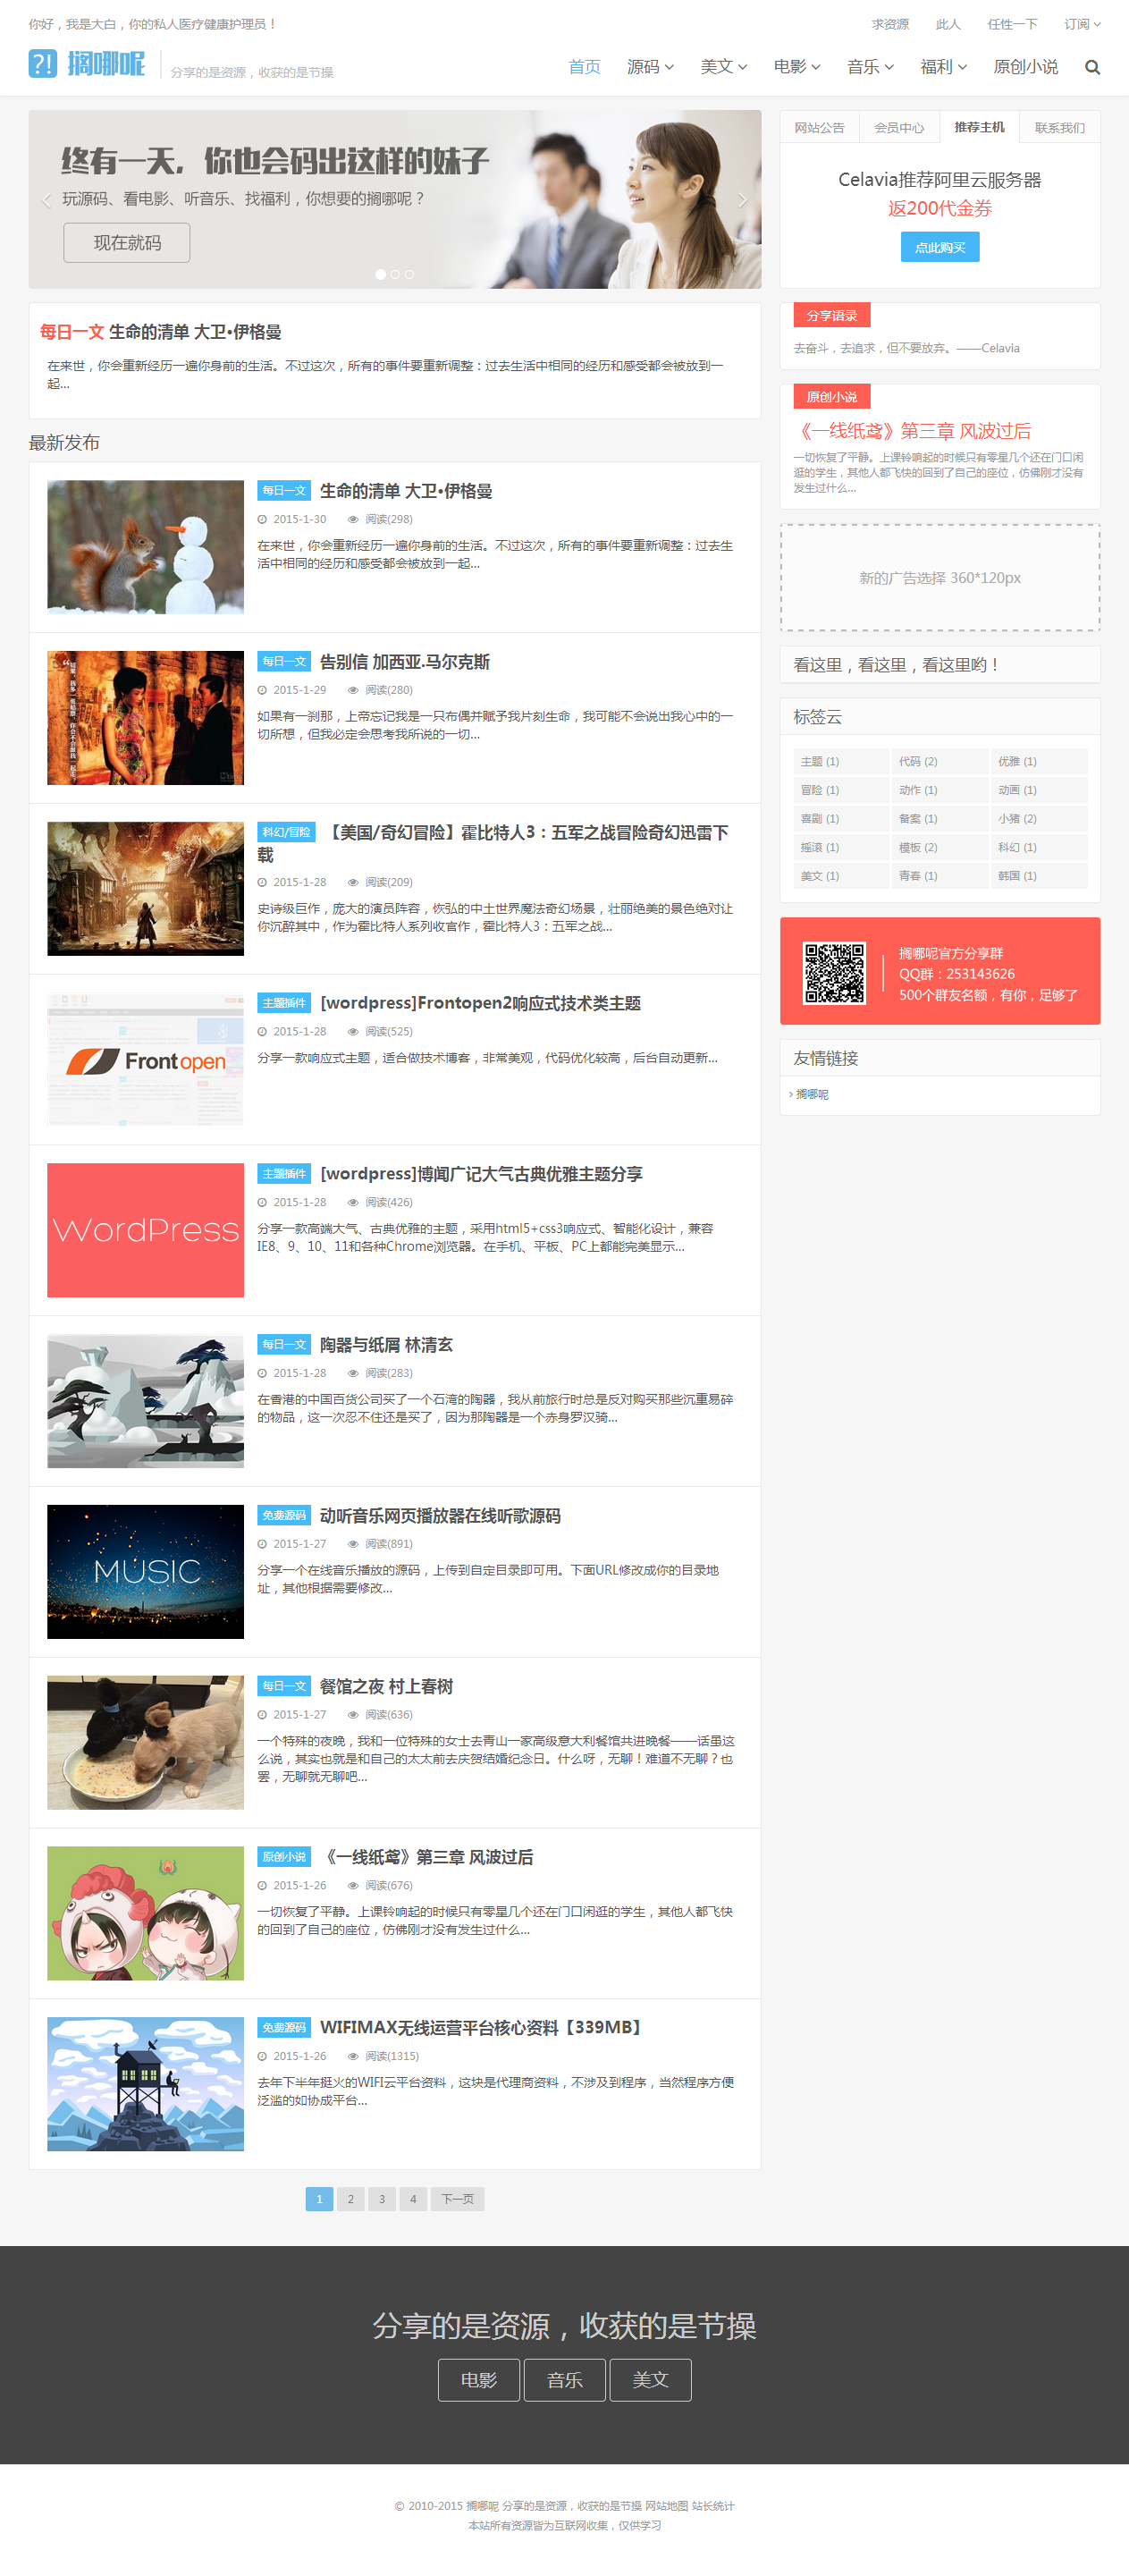Click the 现在就码 banner button
Screen dimensions: 1129x2576
pos(127,243)
